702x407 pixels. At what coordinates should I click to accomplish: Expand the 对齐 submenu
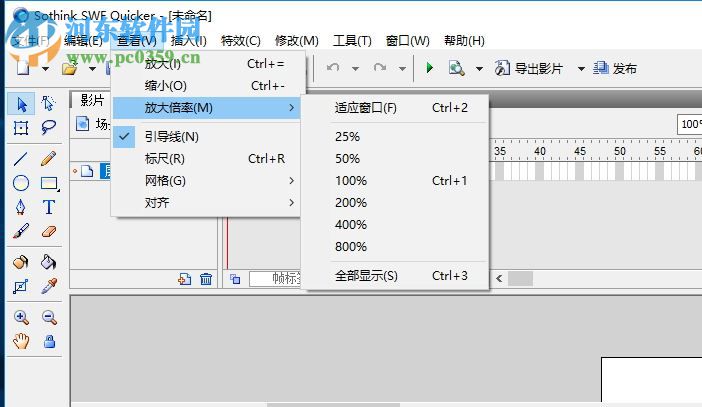tap(206, 202)
